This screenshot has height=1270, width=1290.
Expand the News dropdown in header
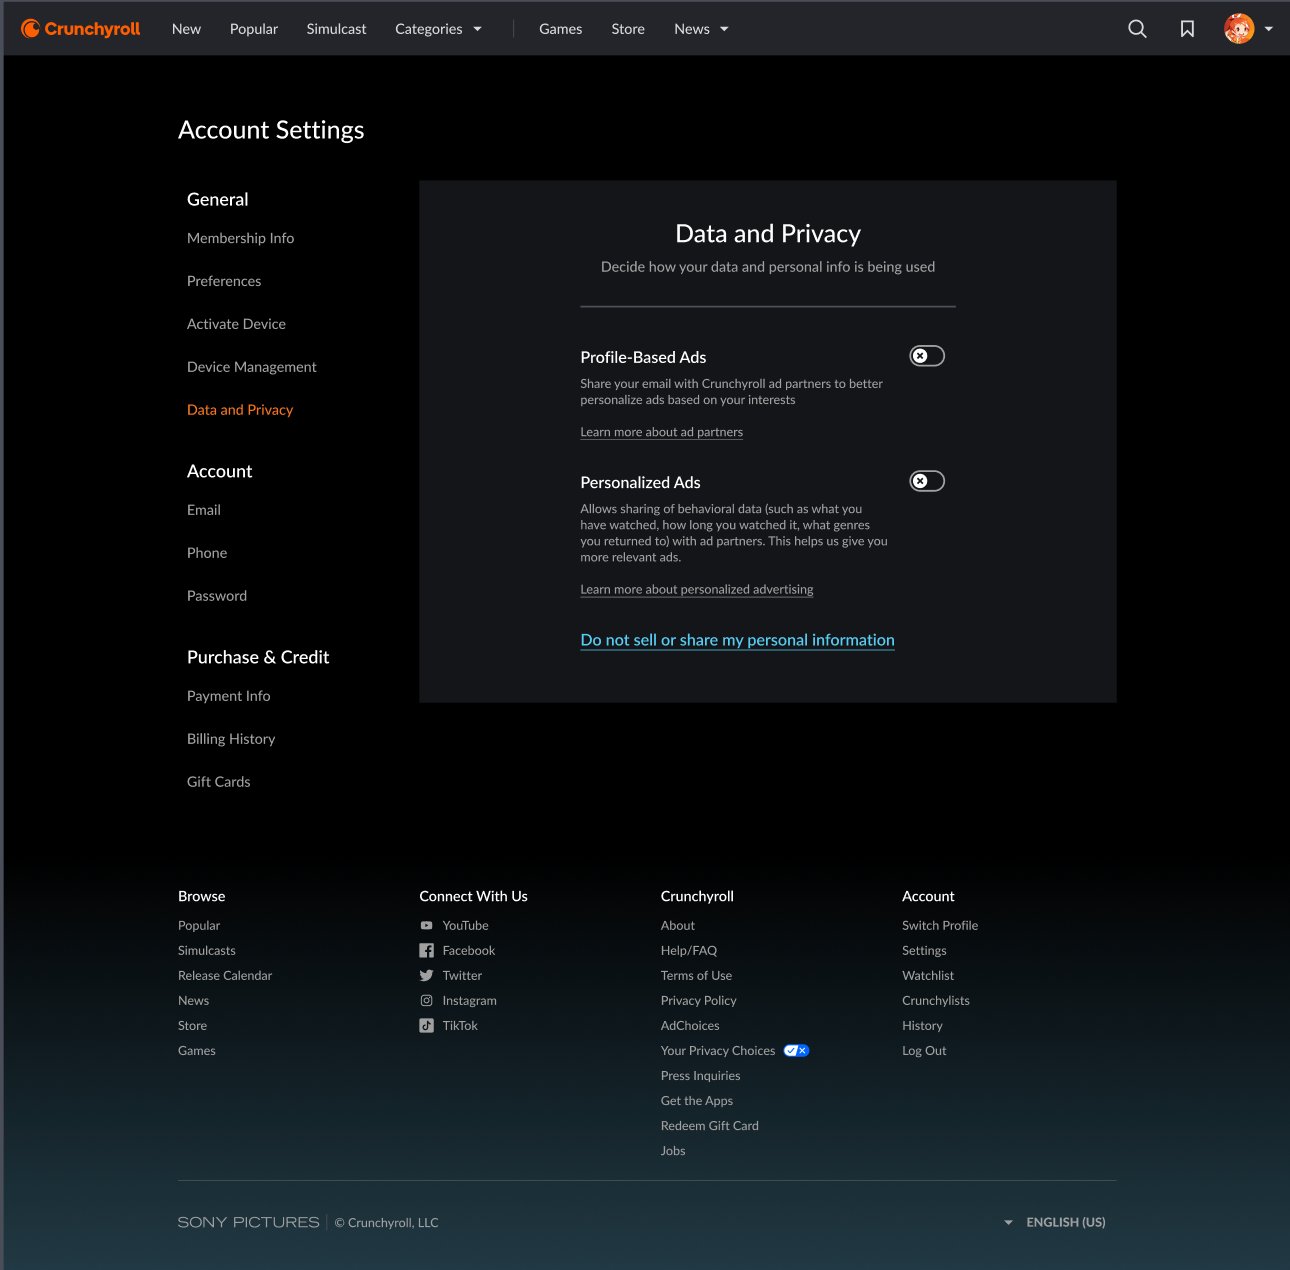[701, 29]
